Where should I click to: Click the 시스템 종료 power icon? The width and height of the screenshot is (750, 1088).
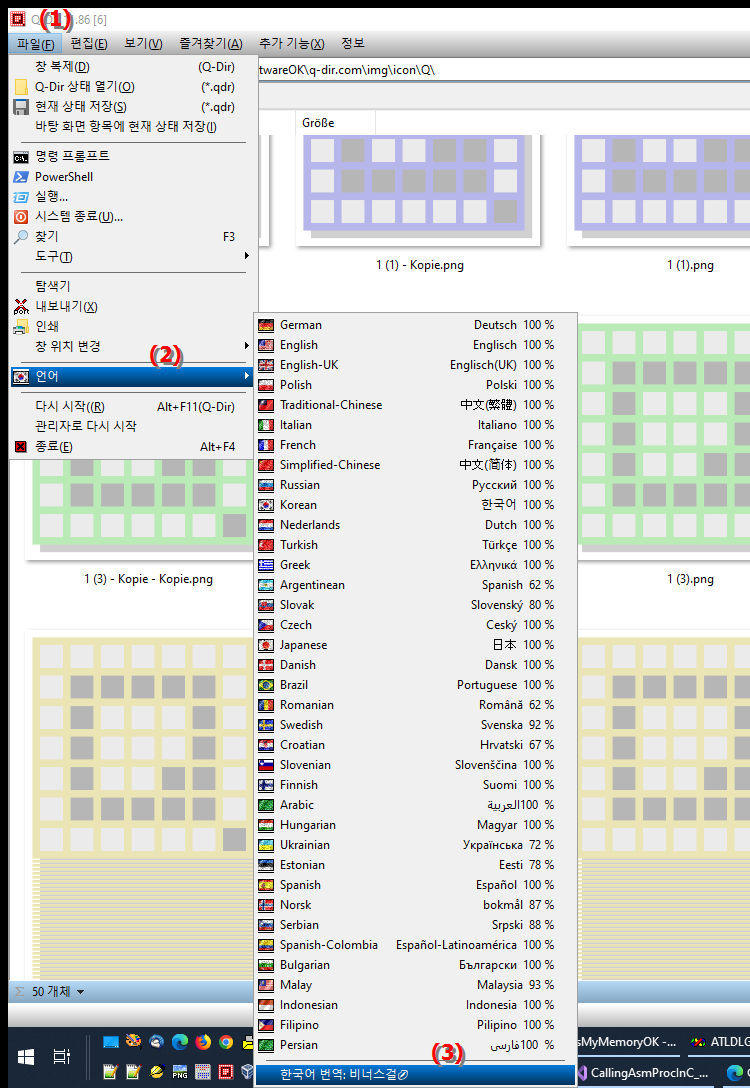[x=22, y=217]
